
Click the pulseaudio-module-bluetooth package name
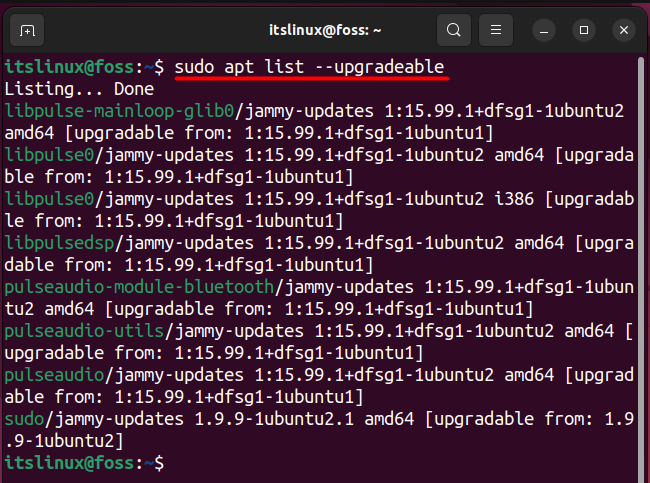coord(139,287)
